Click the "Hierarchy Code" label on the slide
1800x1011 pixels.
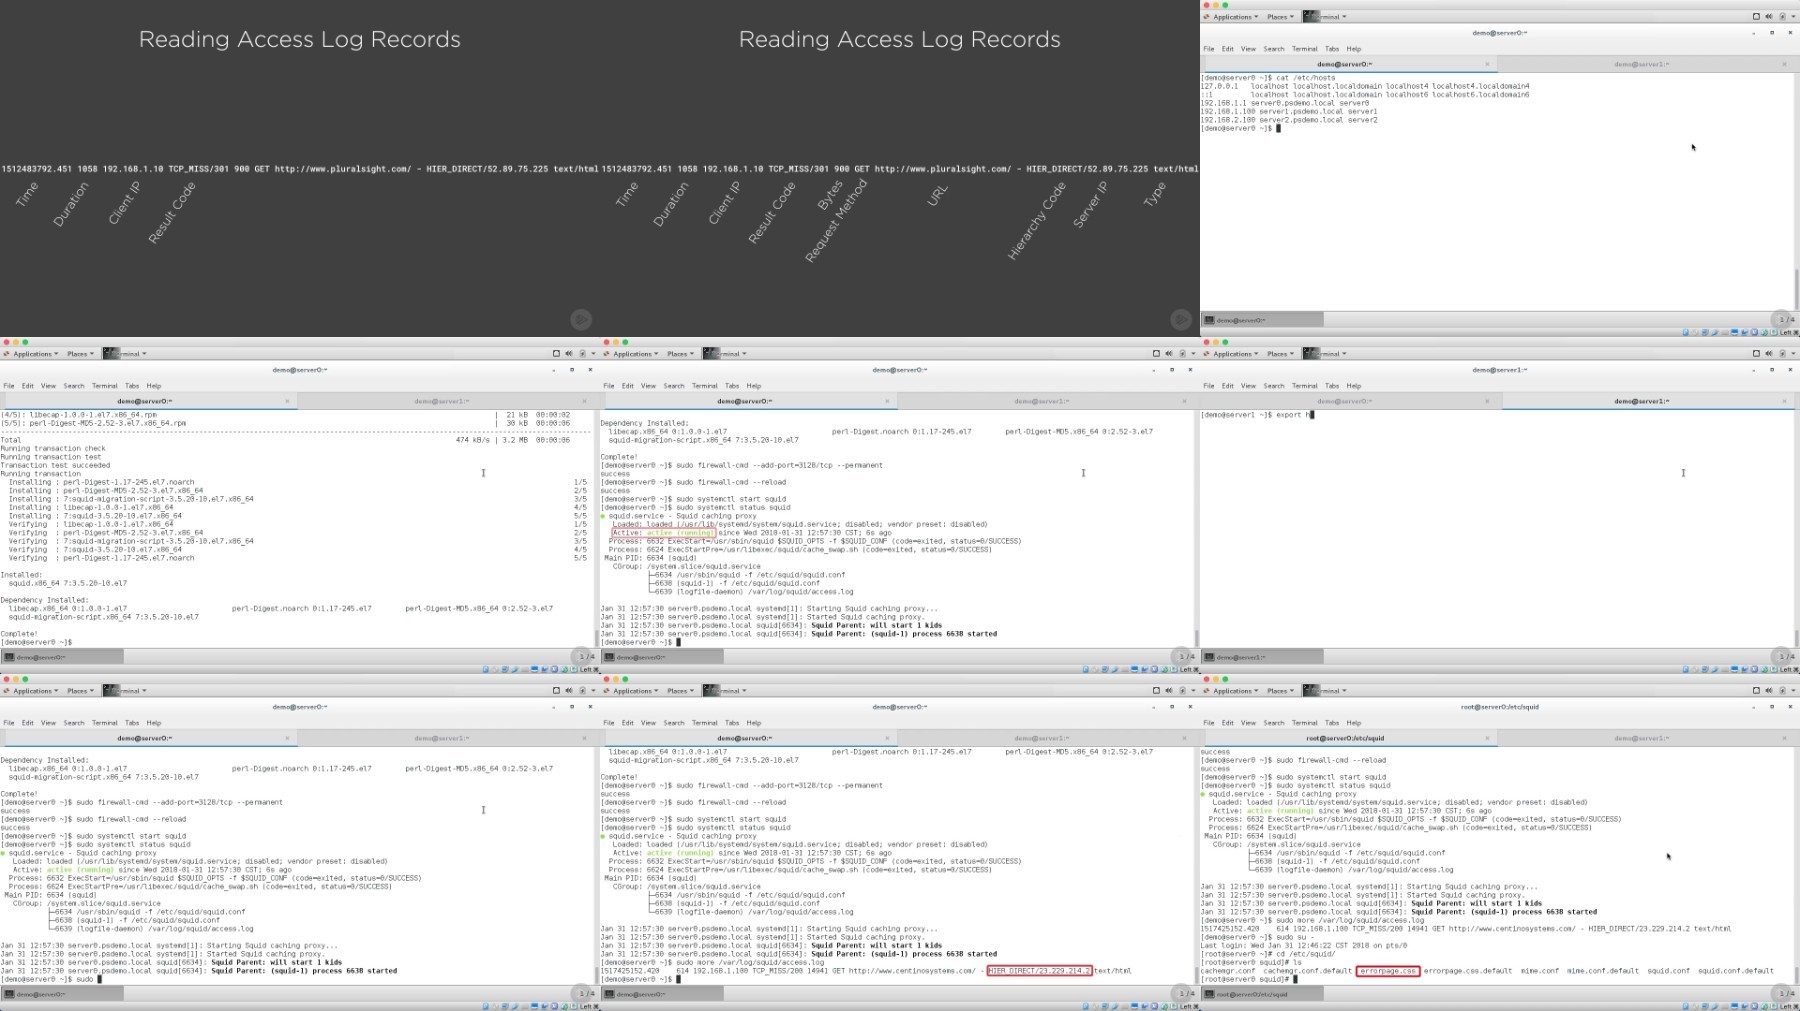tap(1036, 222)
